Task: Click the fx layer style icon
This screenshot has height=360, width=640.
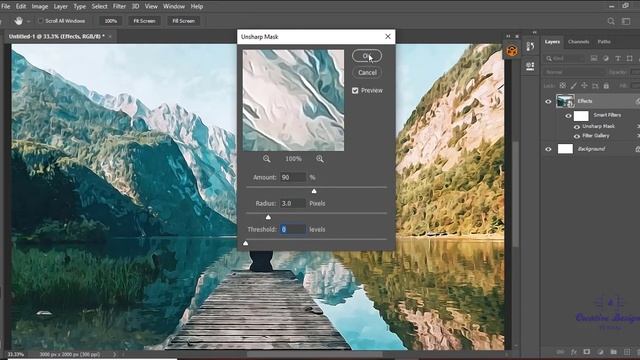Action: click(x=573, y=351)
